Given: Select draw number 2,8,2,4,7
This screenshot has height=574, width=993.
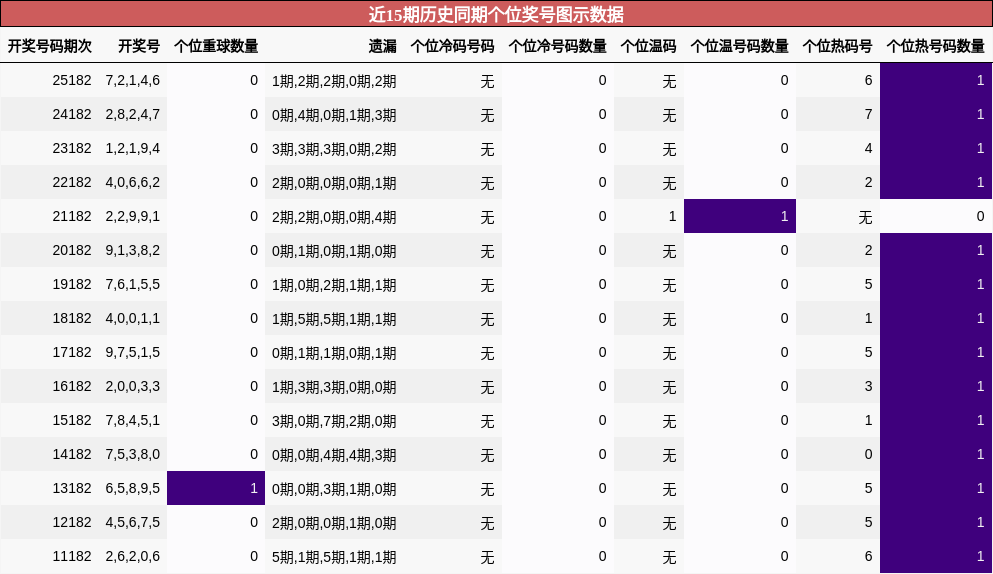Looking at the screenshot, I should pos(132,115).
